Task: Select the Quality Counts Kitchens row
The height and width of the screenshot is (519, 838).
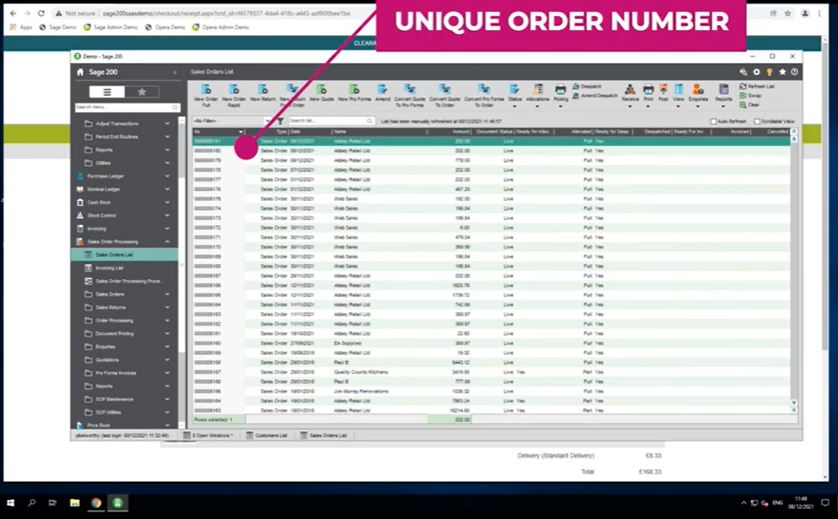Action: click(x=491, y=372)
